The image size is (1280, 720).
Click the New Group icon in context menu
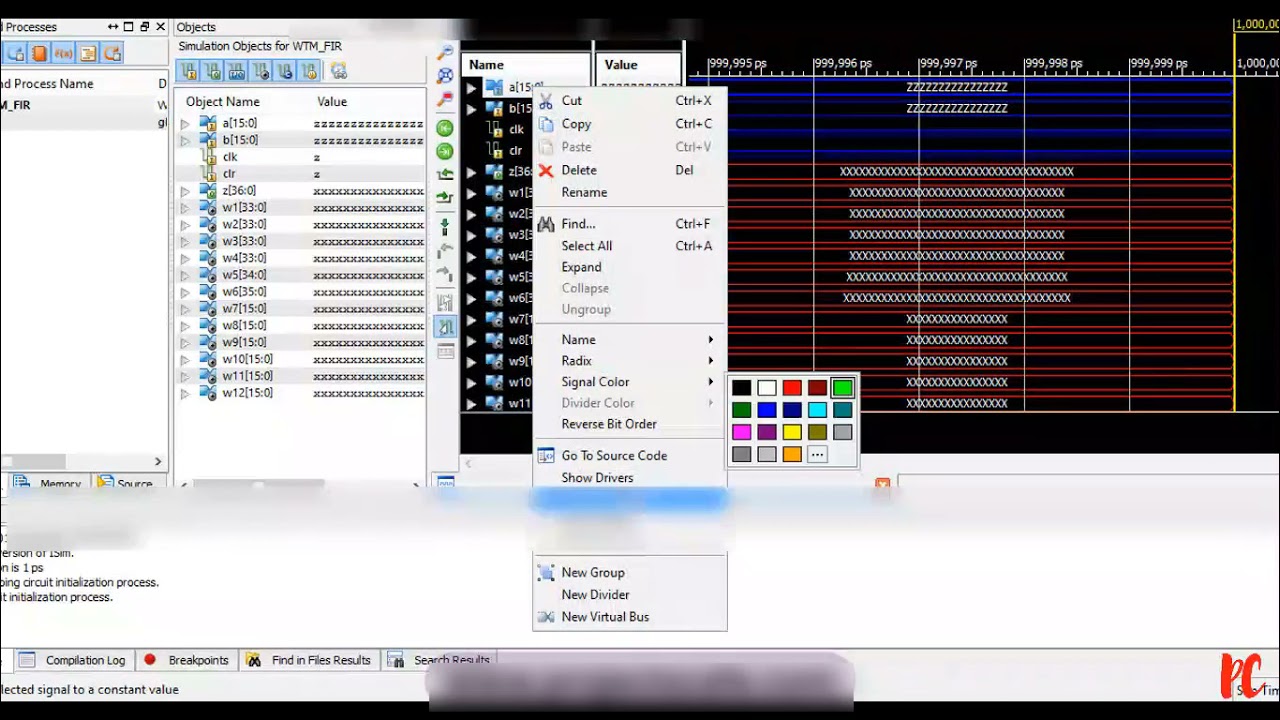coord(545,573)
